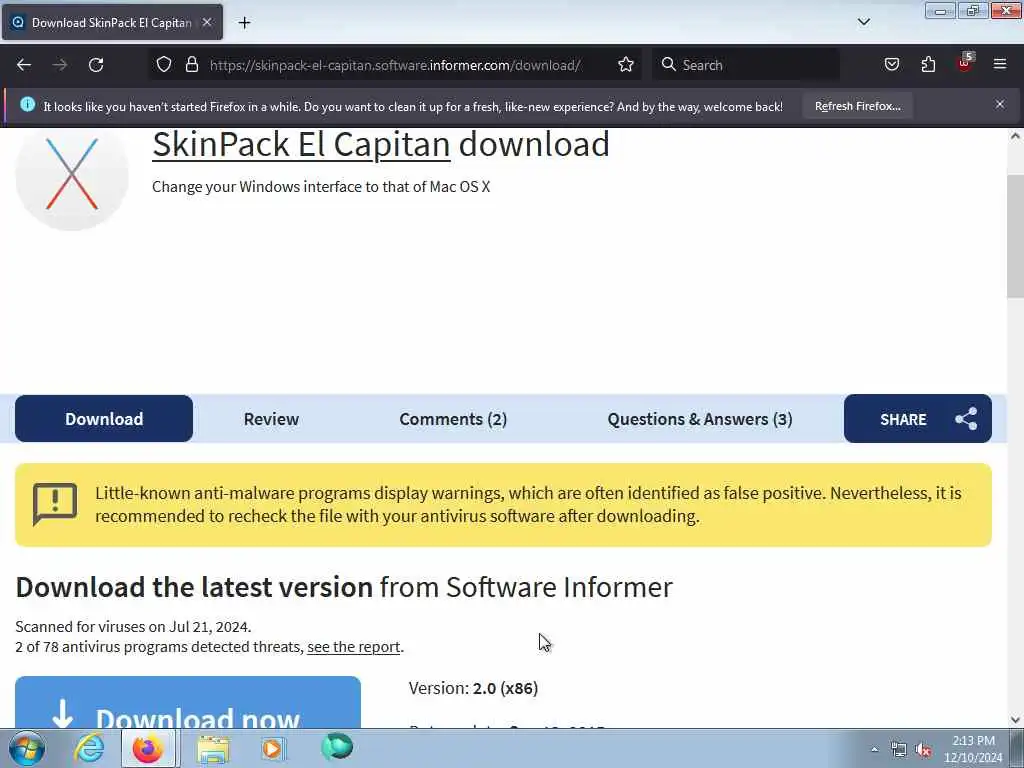Click the info icon in notification bar
1024x768 pixels.
[27, 104]
